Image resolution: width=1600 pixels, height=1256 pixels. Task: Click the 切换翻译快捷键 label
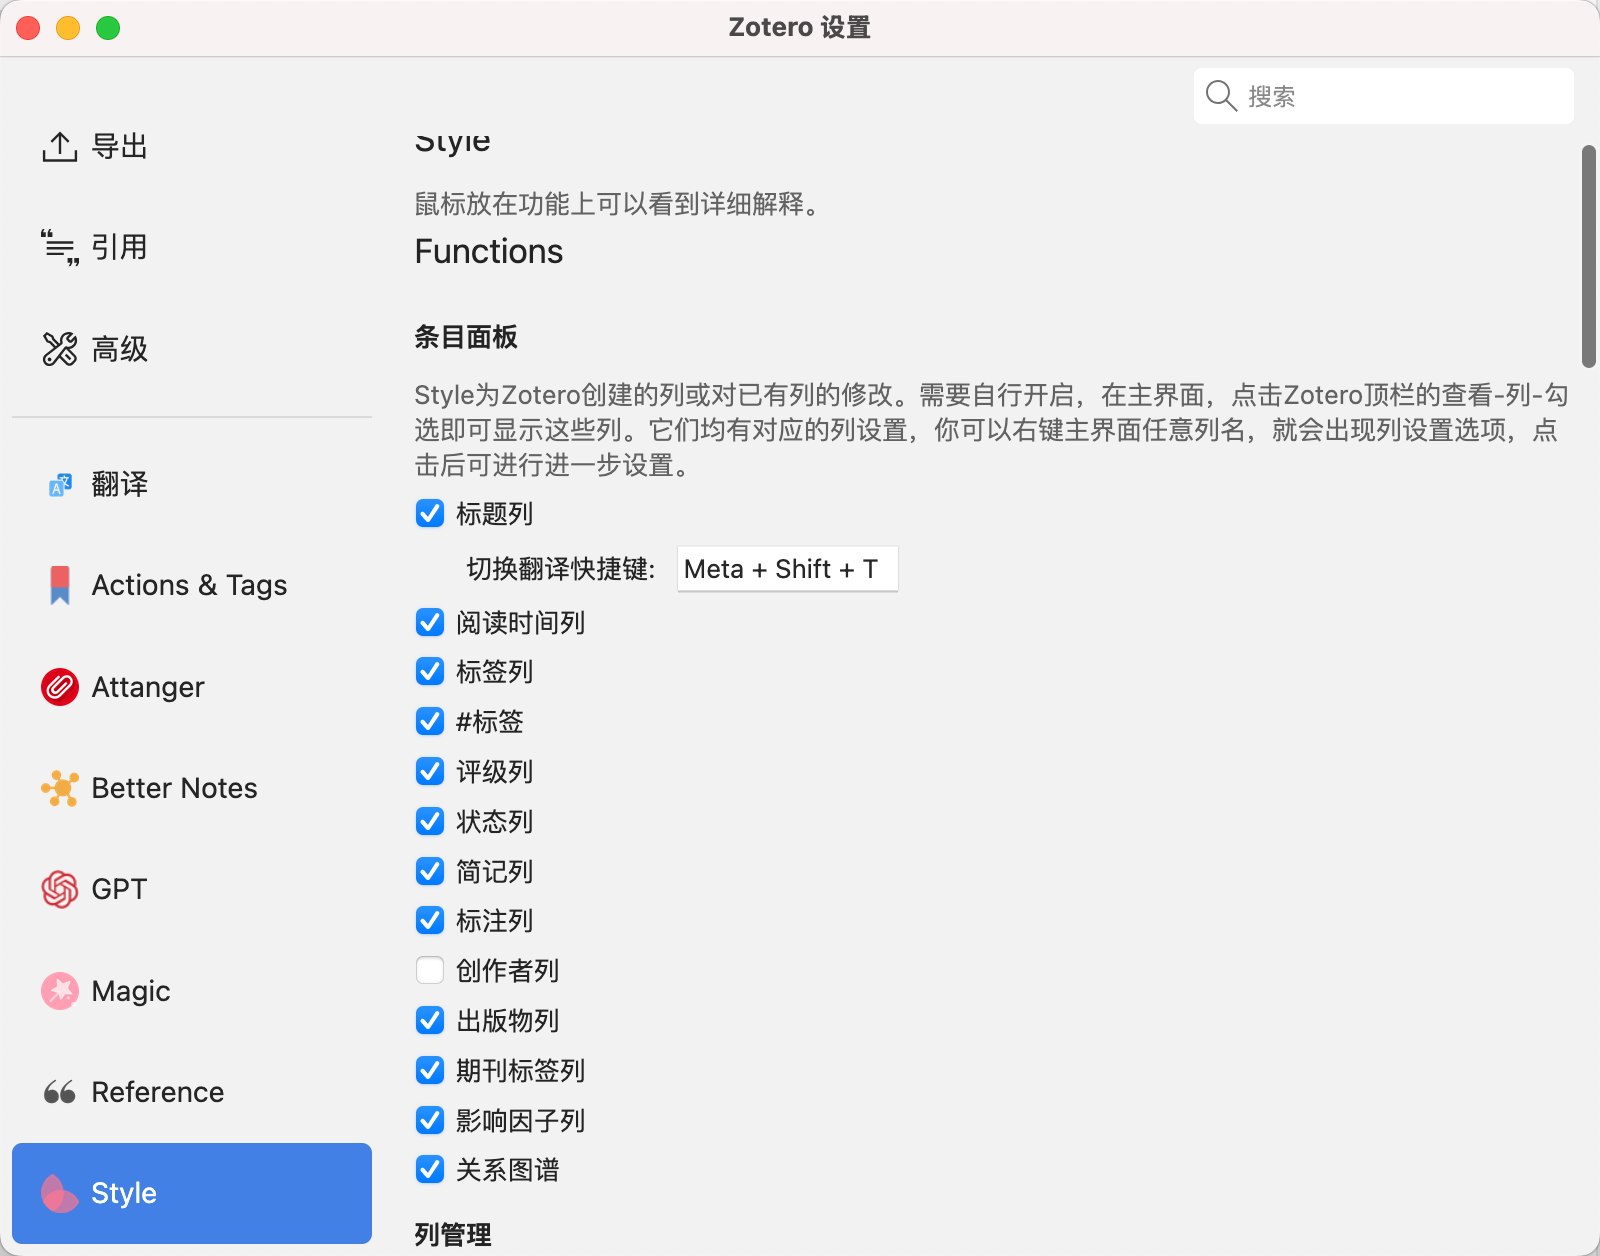[x=561, y=569]
